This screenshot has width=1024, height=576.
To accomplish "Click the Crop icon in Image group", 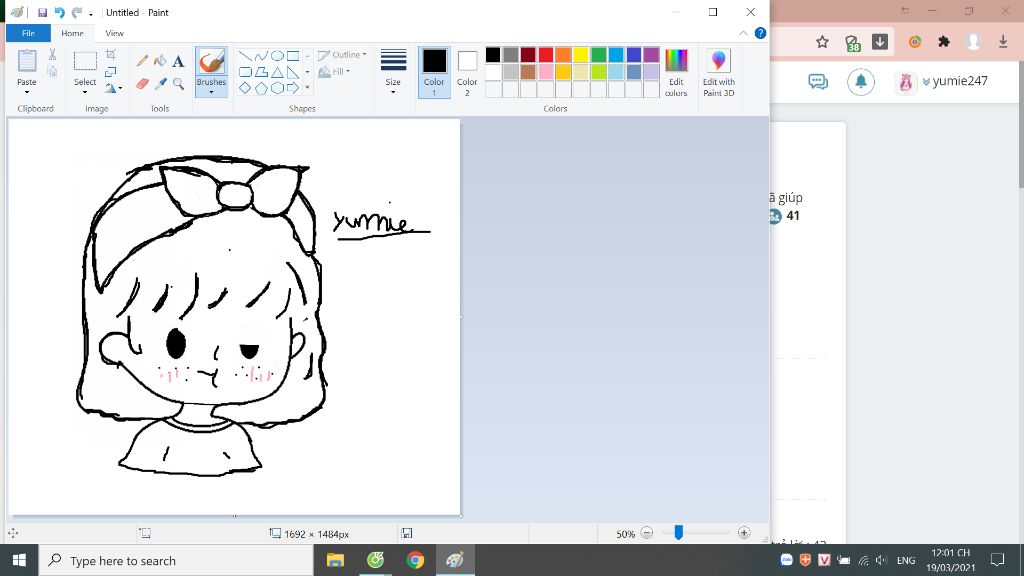I will coord(110,54).
